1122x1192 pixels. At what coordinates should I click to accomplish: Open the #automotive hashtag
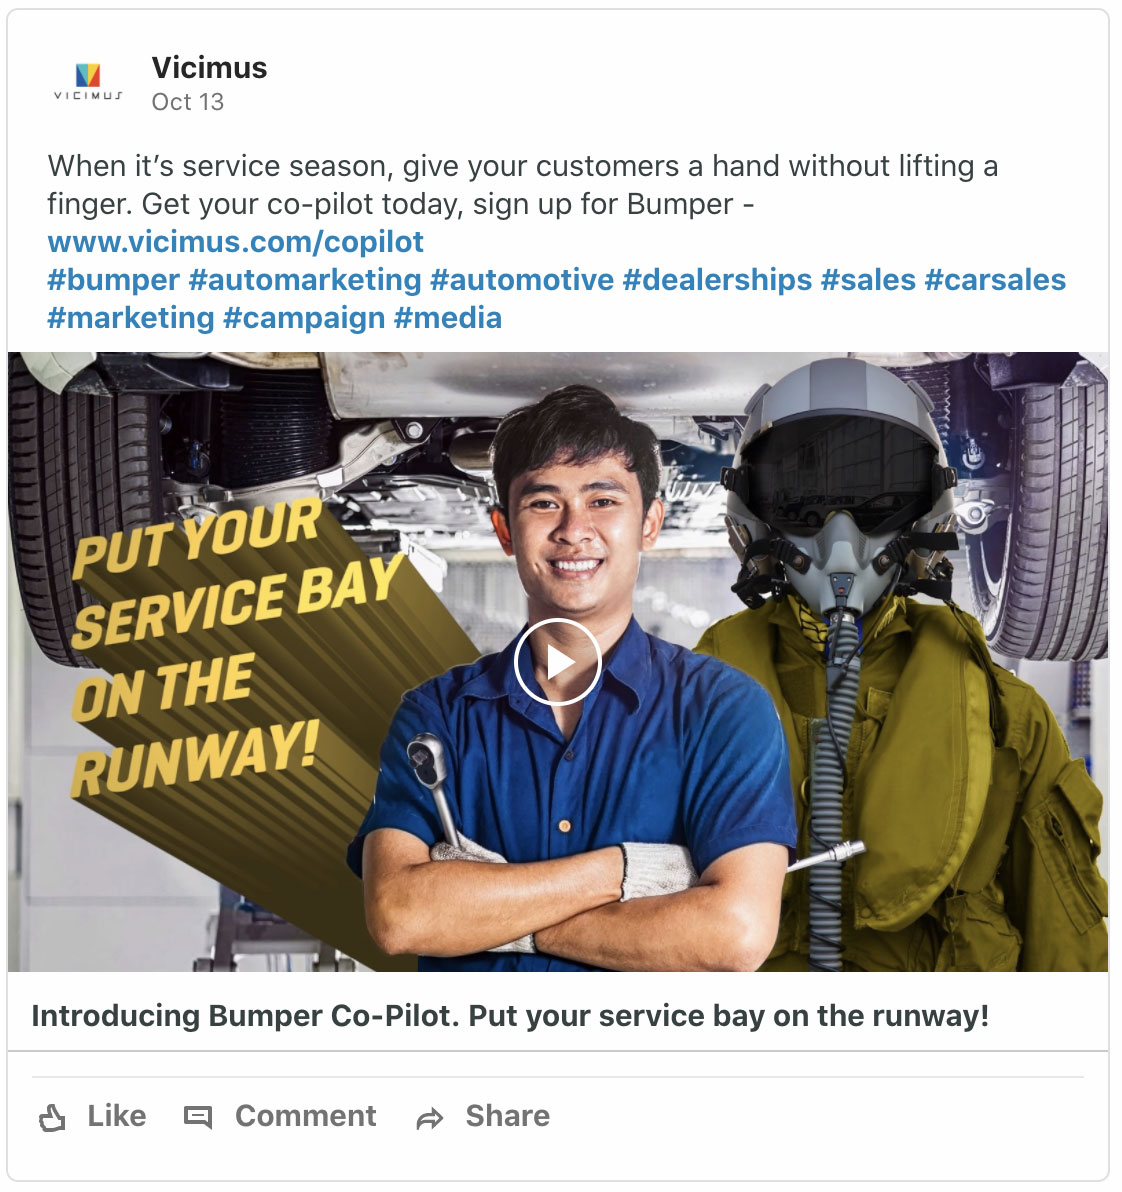click(521, 280)
